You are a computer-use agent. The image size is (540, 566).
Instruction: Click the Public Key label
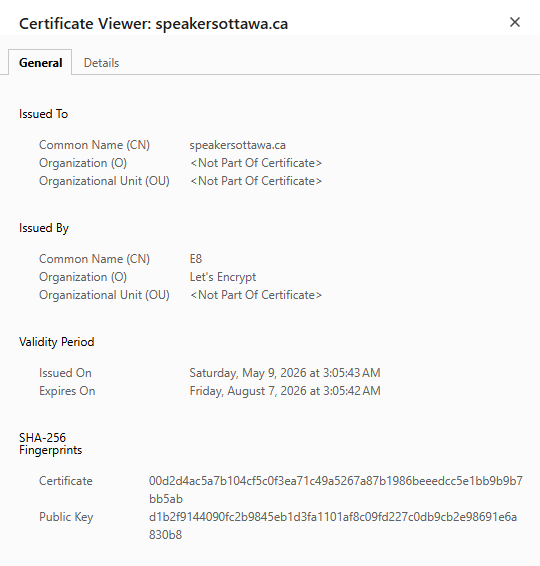66,517
